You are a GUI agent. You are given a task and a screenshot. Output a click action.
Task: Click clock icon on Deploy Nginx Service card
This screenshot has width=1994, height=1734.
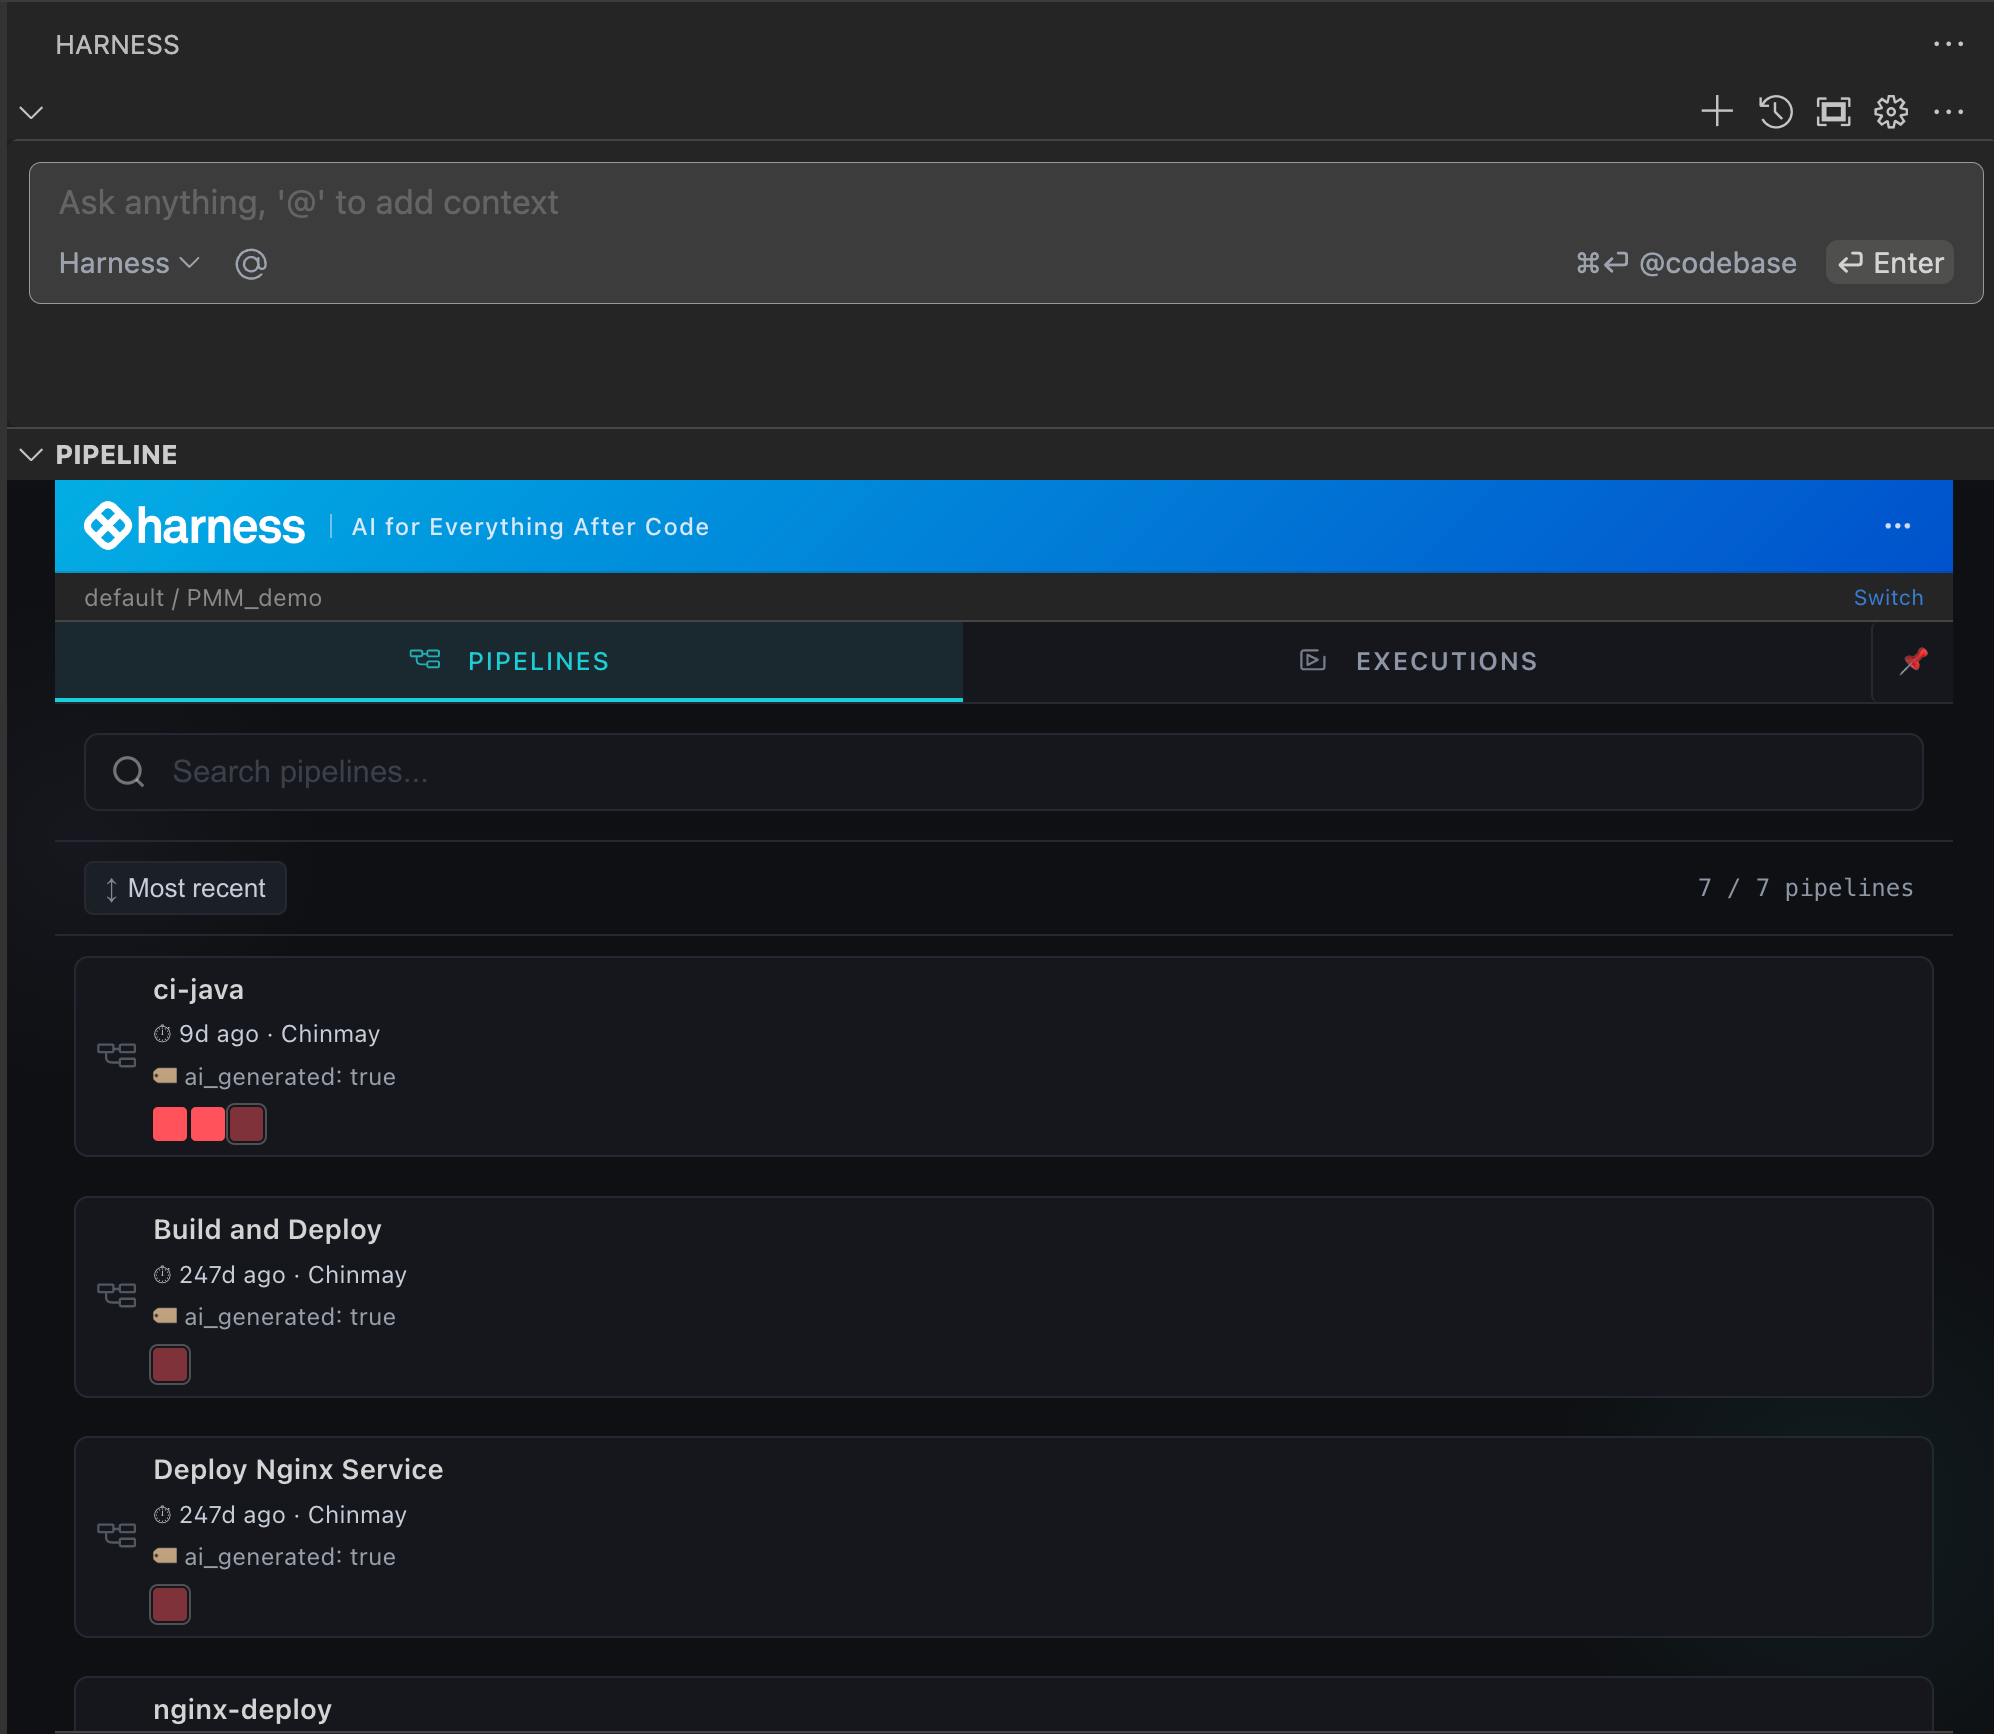[x=162, y=1514]
